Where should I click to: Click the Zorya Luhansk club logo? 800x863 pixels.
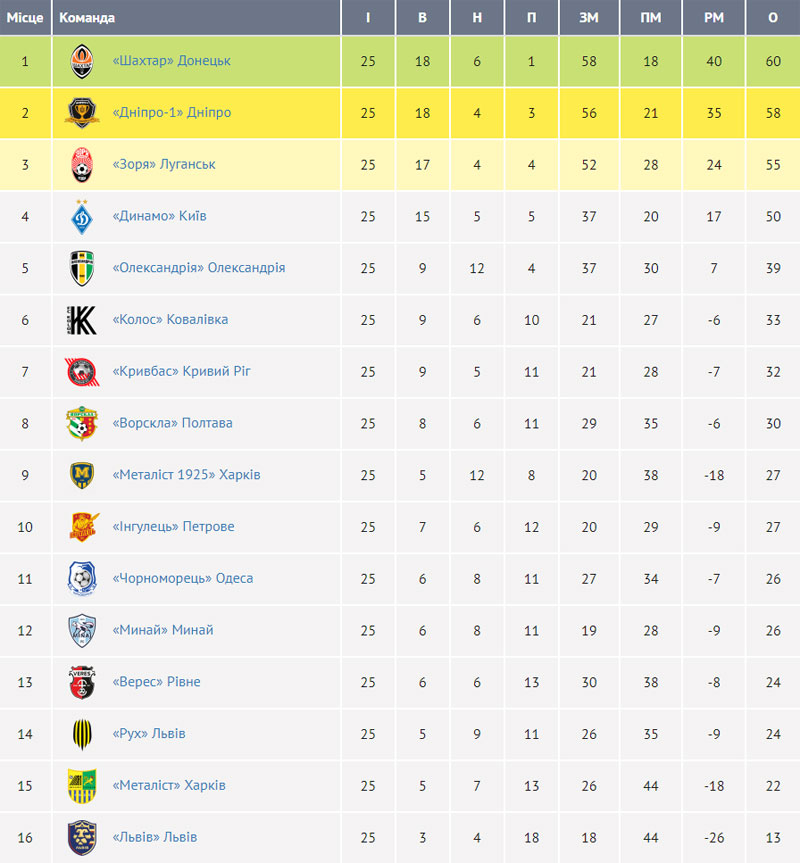(82, 165)
